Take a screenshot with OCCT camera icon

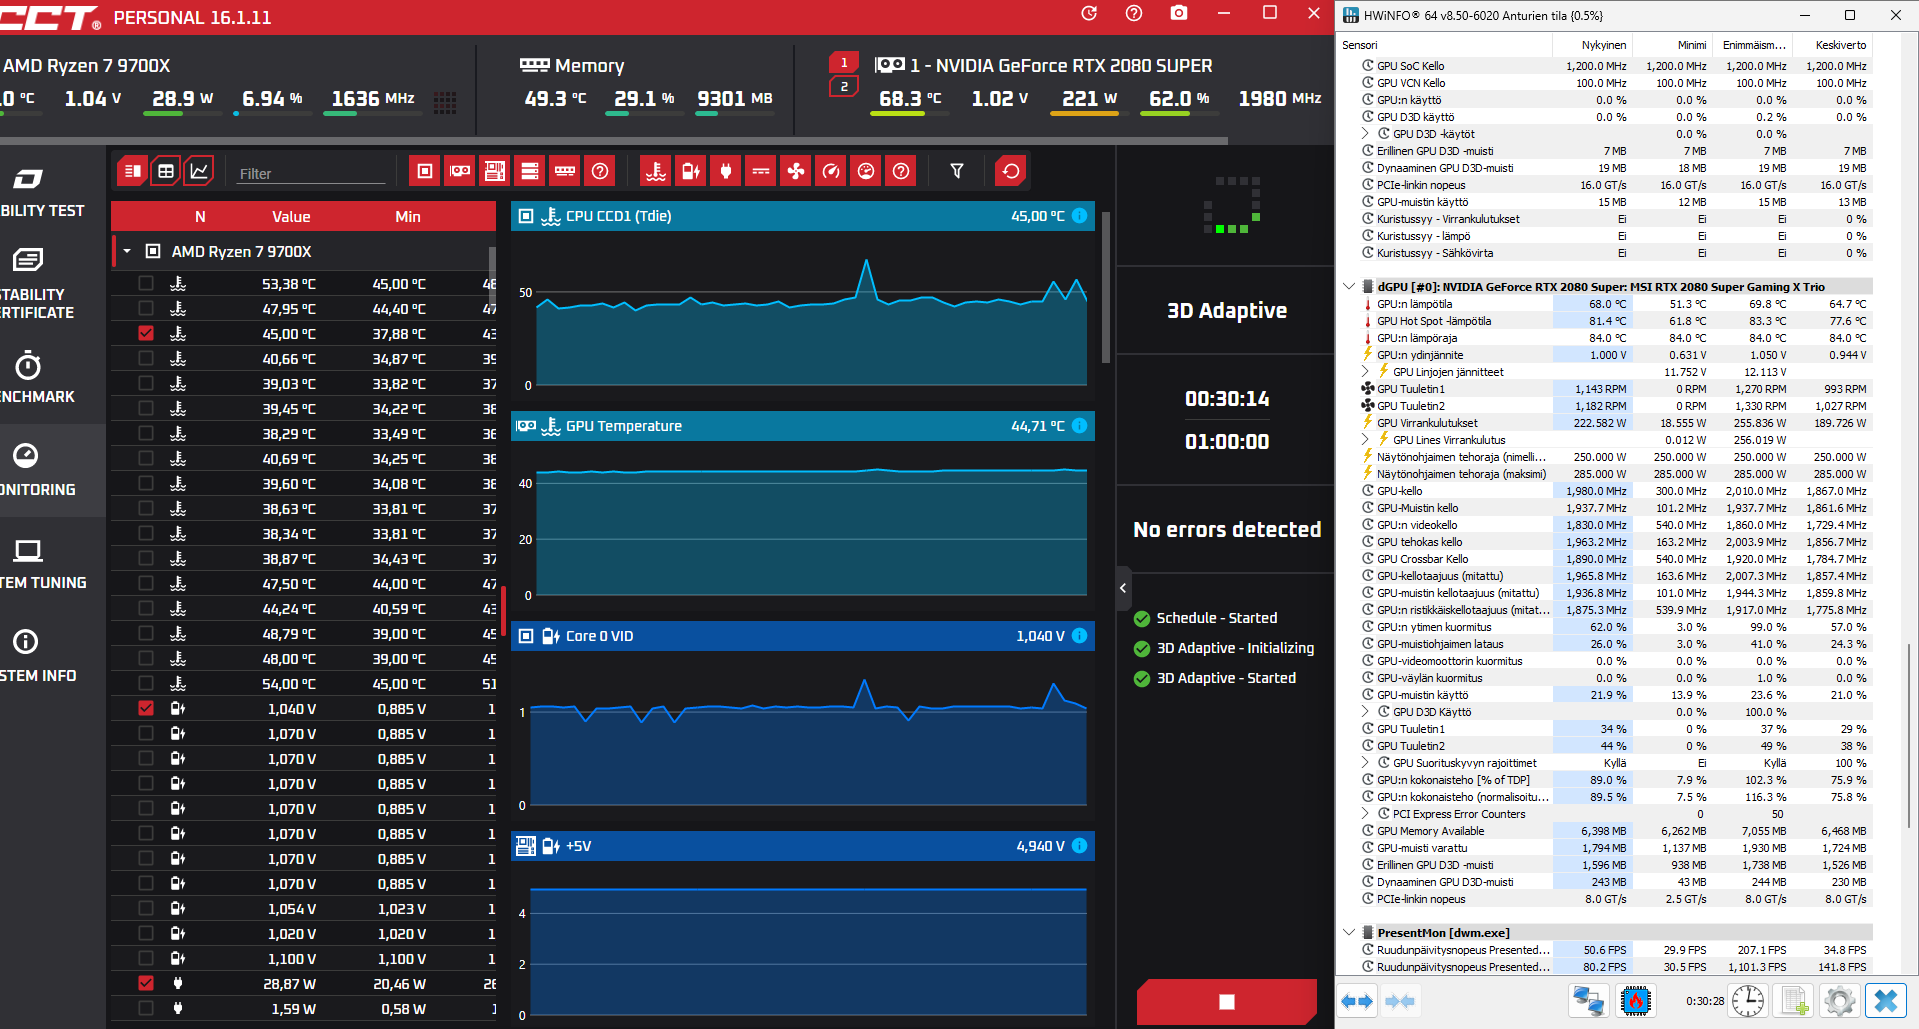point(1179,13)
